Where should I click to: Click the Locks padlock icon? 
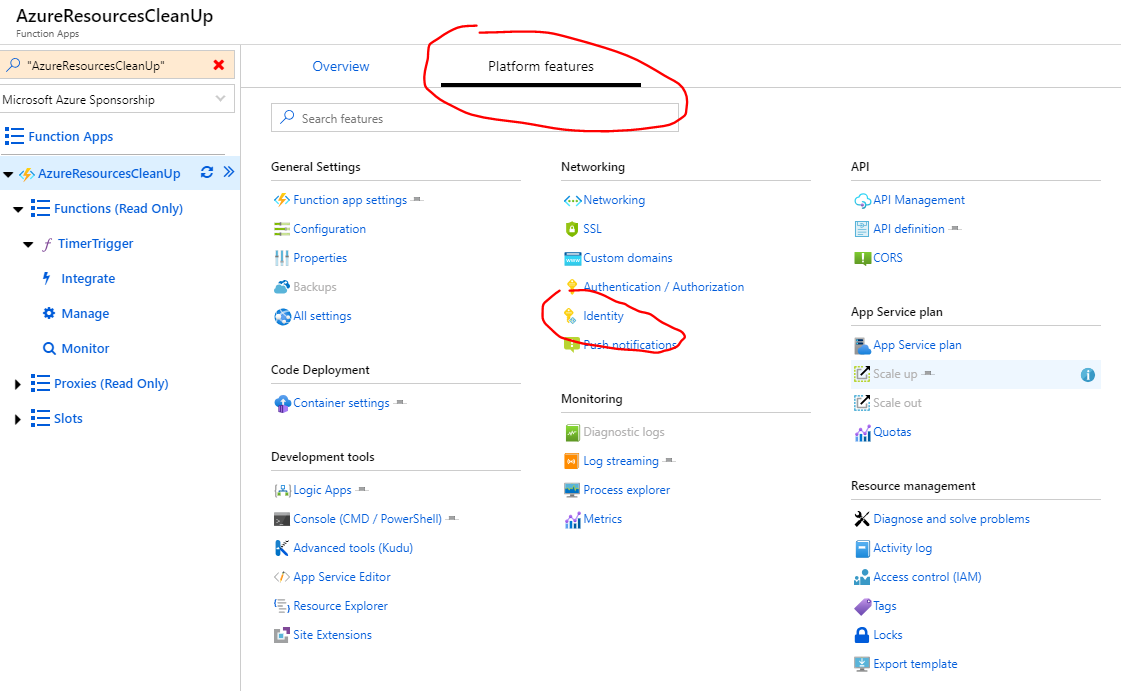click(x=862, y=635)
